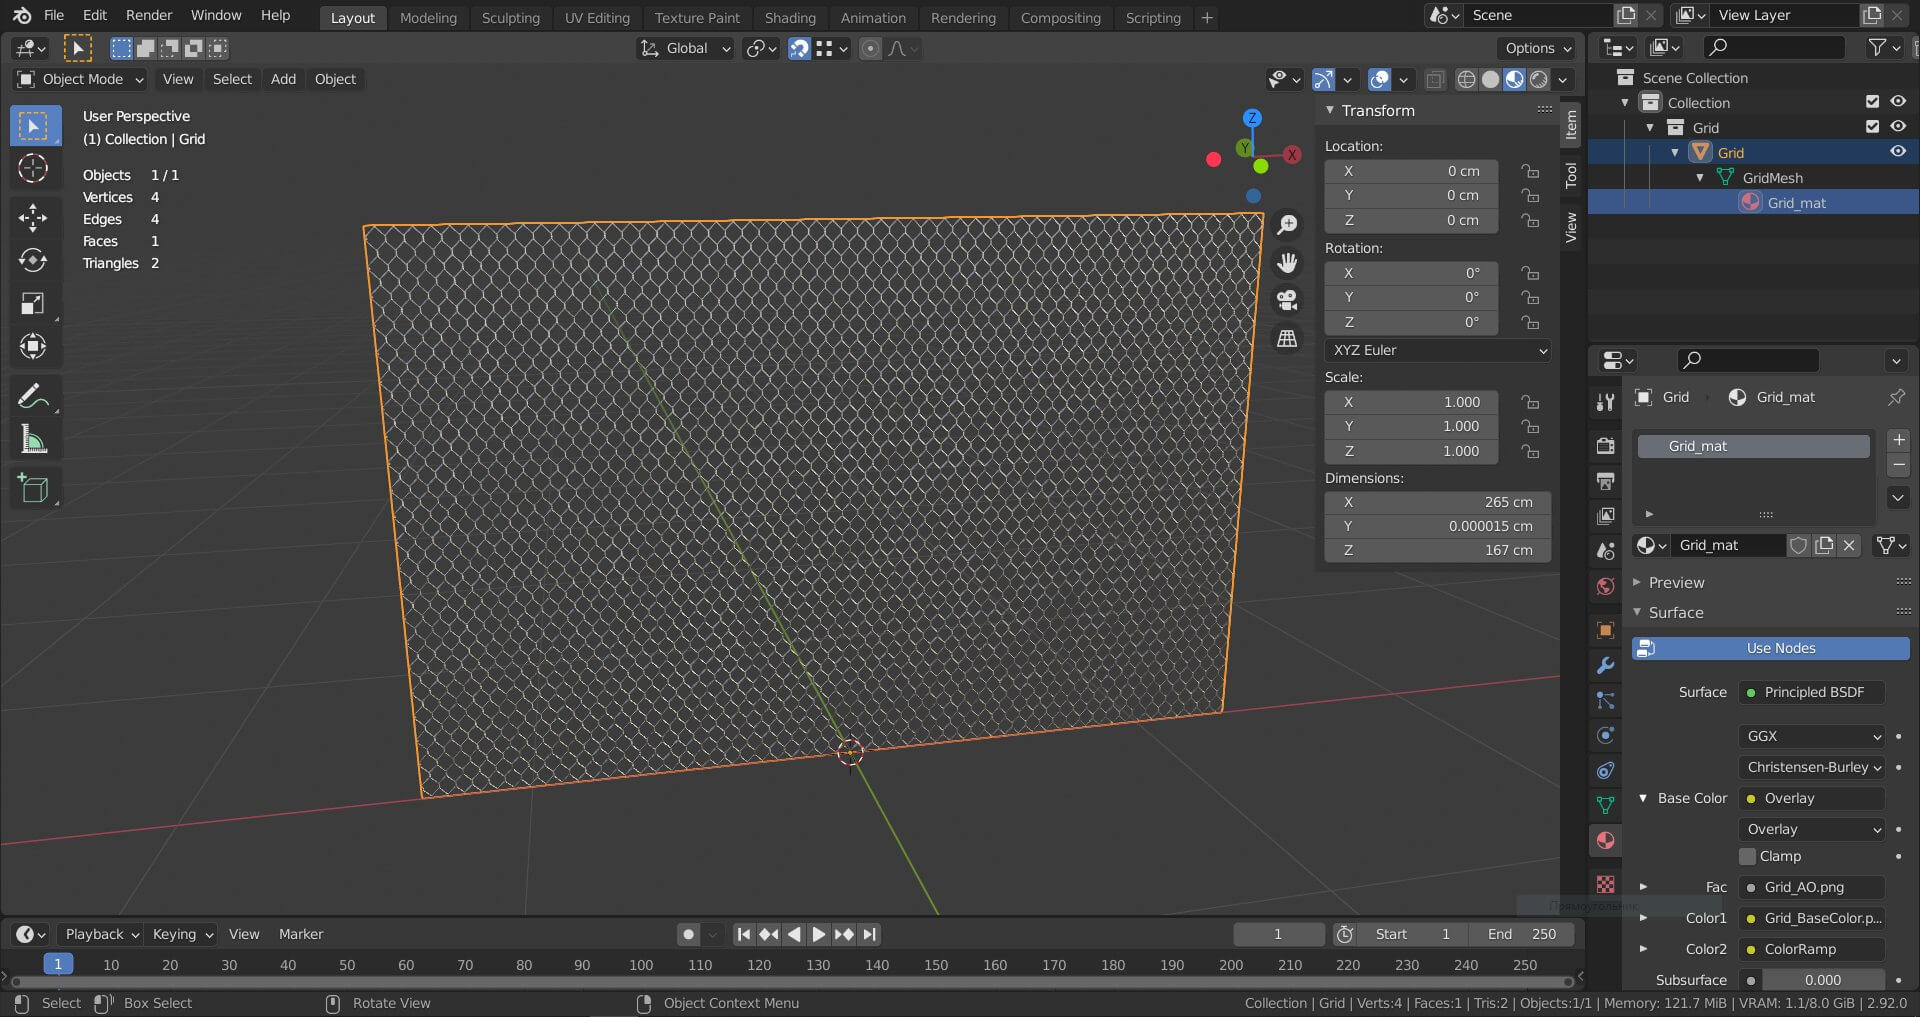Expand the Preview panel
Viewport: 1920px width, 1017px height.
point(1676,582)
